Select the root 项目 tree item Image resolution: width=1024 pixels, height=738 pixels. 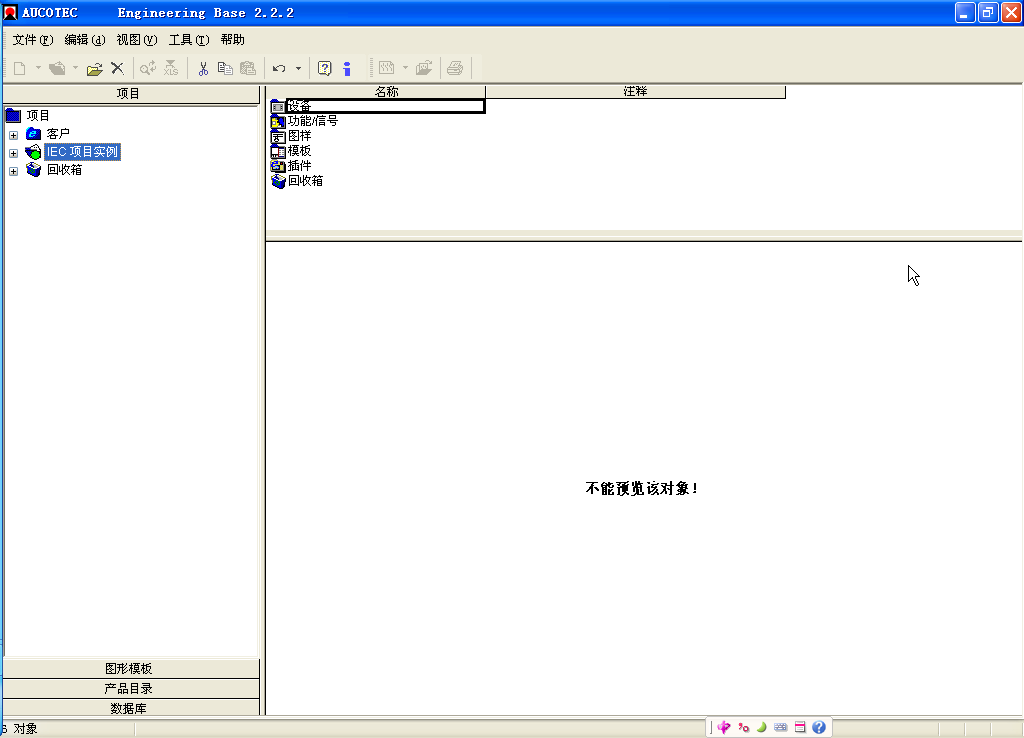(x=38, y=116)
